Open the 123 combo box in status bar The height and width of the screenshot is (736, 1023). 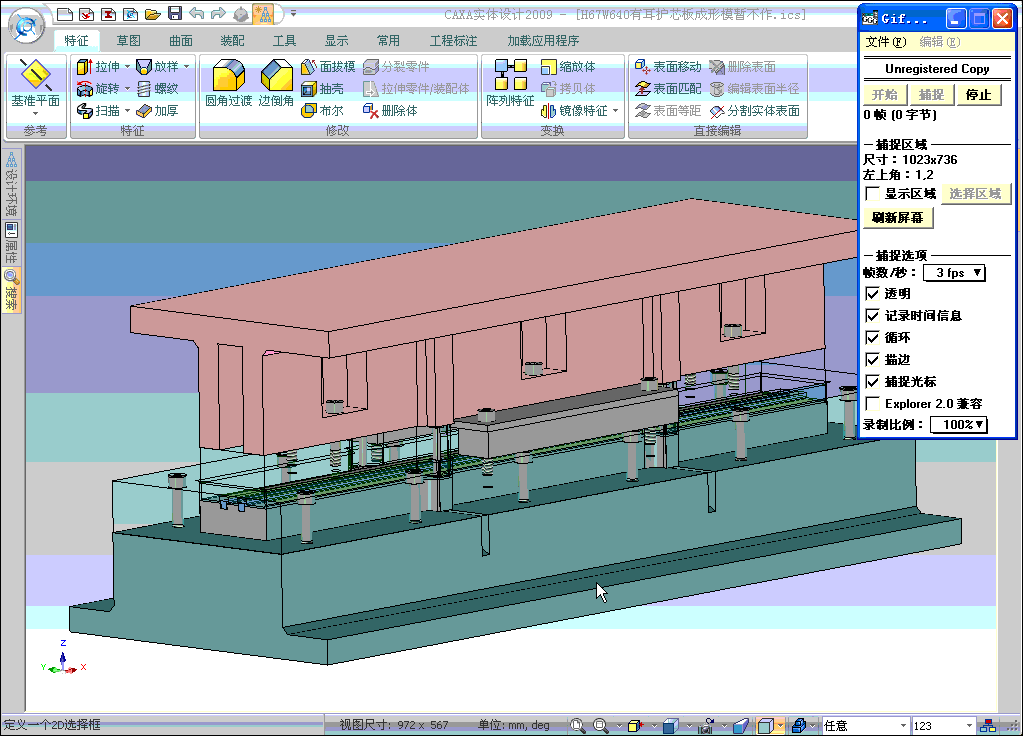[x=943, y=725]
